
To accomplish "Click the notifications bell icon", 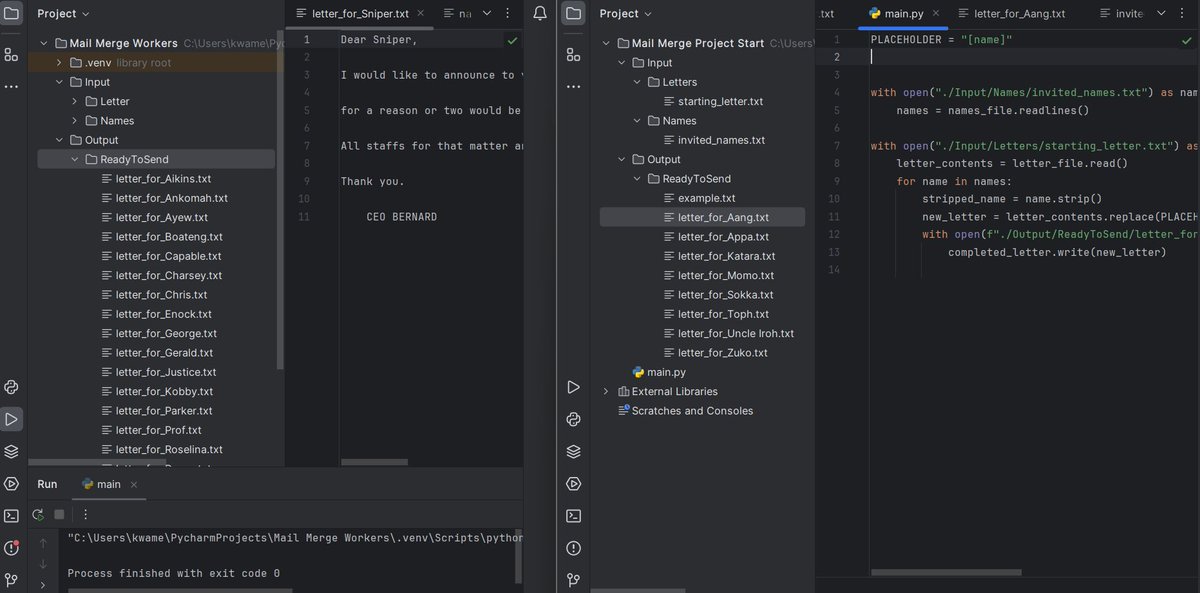I will [x=540, y=13].
